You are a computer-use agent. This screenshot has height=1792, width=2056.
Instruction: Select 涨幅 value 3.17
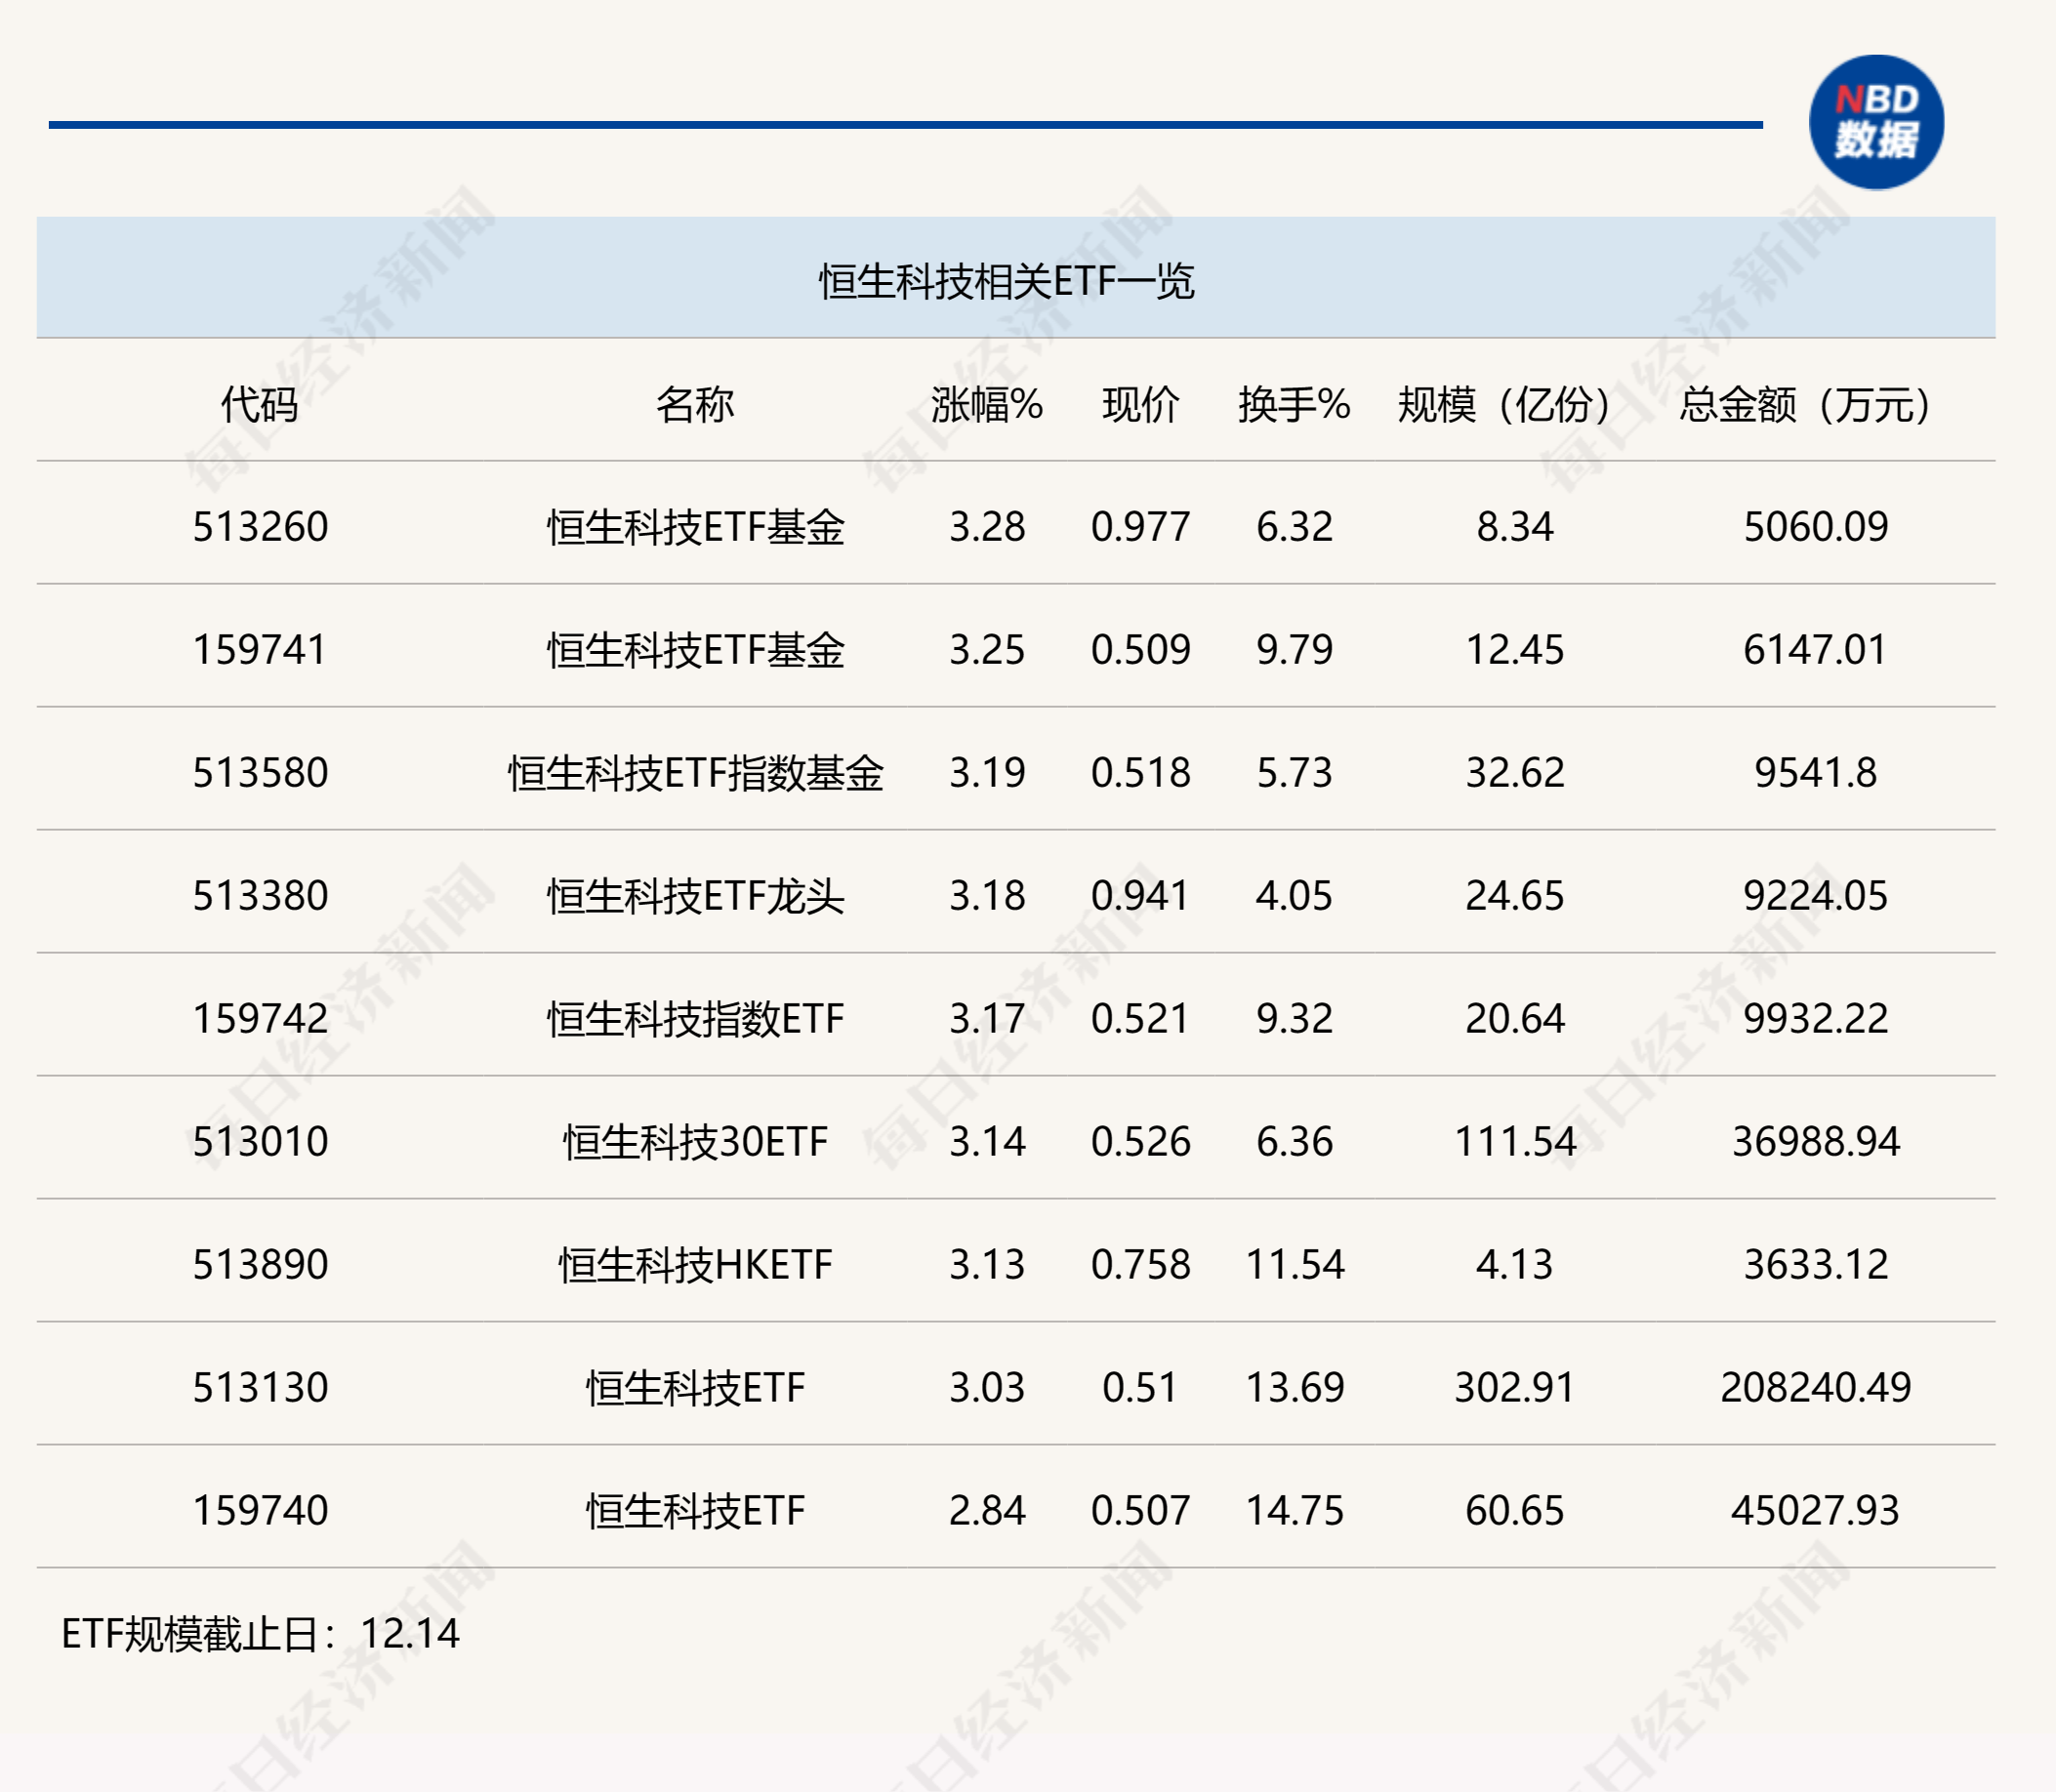pyautogui.click(x=987, y=1019)
